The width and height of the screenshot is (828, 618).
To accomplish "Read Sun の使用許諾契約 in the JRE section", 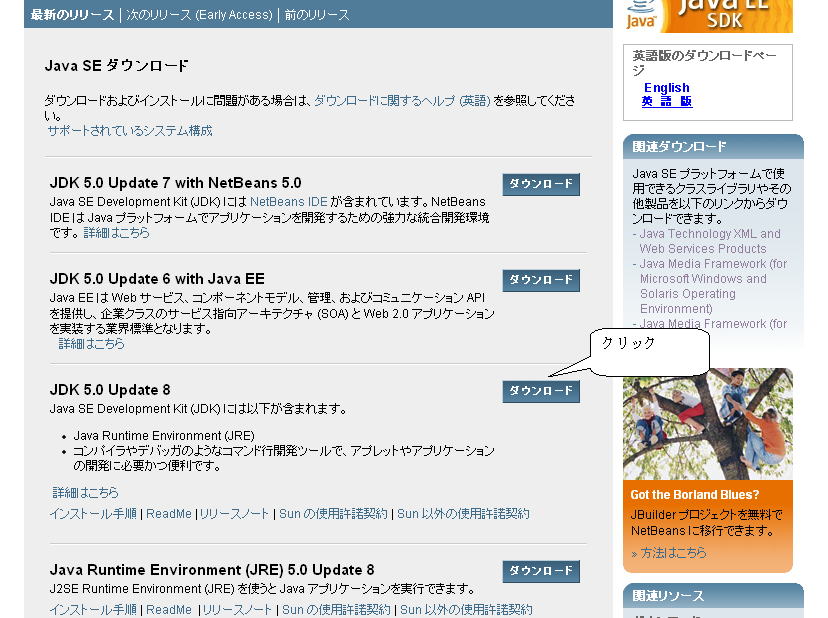I will point(336,610).
